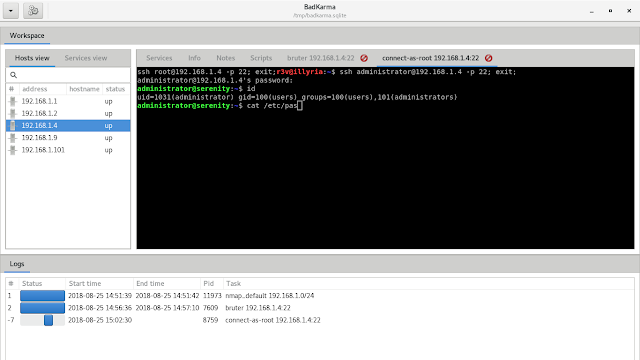640x360 pixels.
Task: Select host 192.168.1.101 row
Action: pos(68,150)
